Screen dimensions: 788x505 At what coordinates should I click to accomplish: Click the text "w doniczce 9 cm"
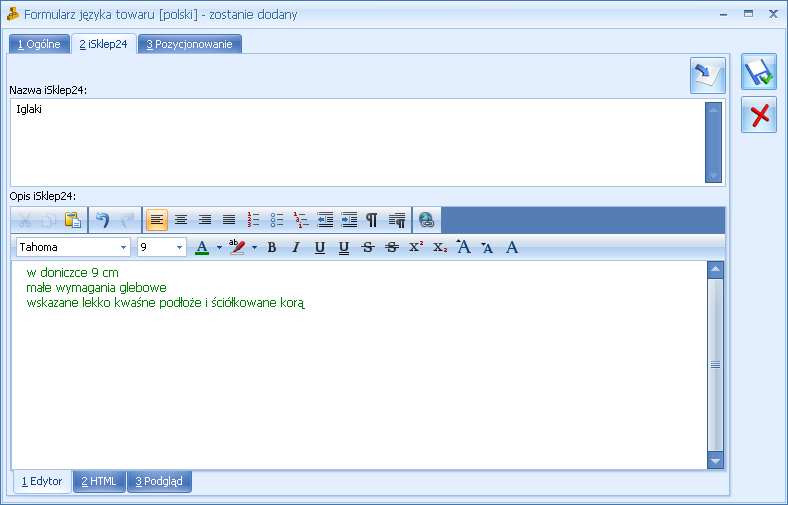click(x=72, y=273)
